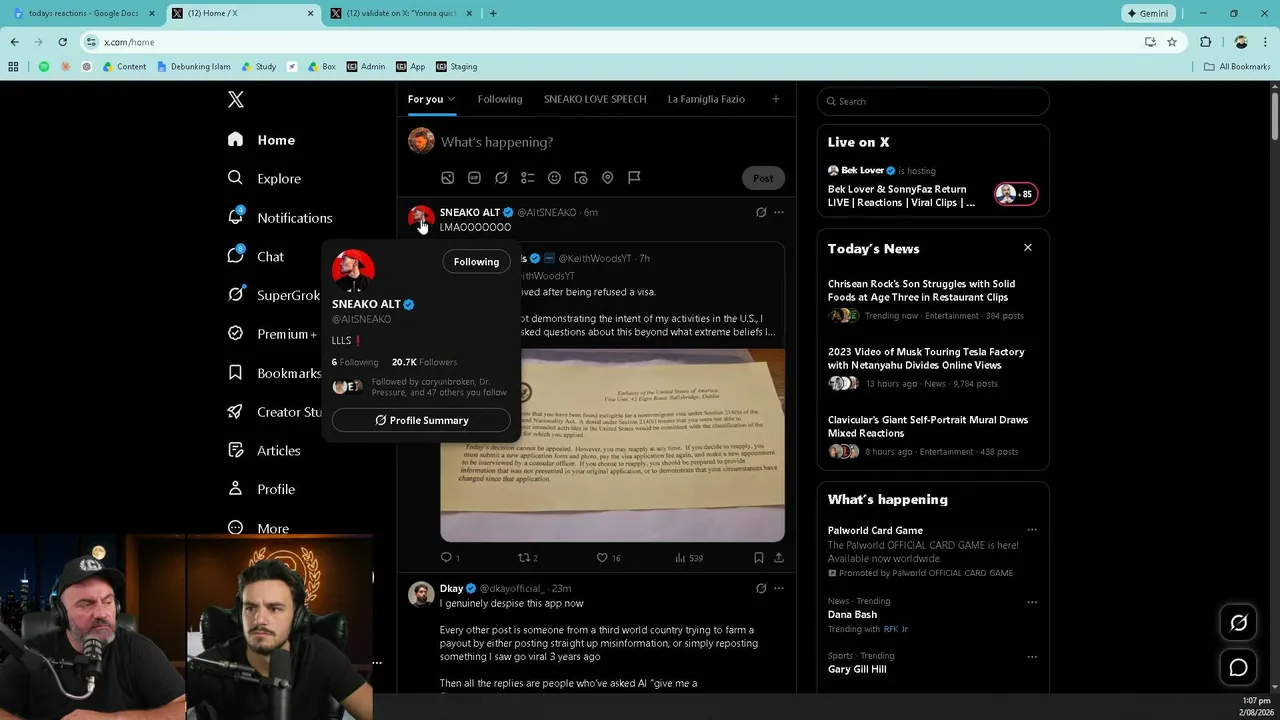Open the Staging bookmark
1280x720 pixels.
click(x=456, y=67)
